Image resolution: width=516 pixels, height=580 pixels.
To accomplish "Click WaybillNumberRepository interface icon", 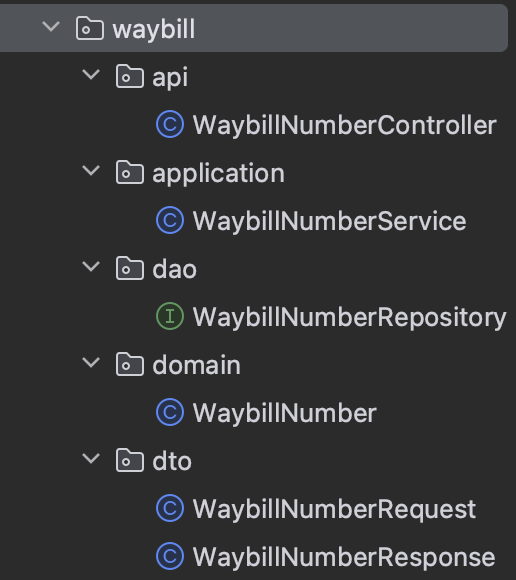I will 170,316.
